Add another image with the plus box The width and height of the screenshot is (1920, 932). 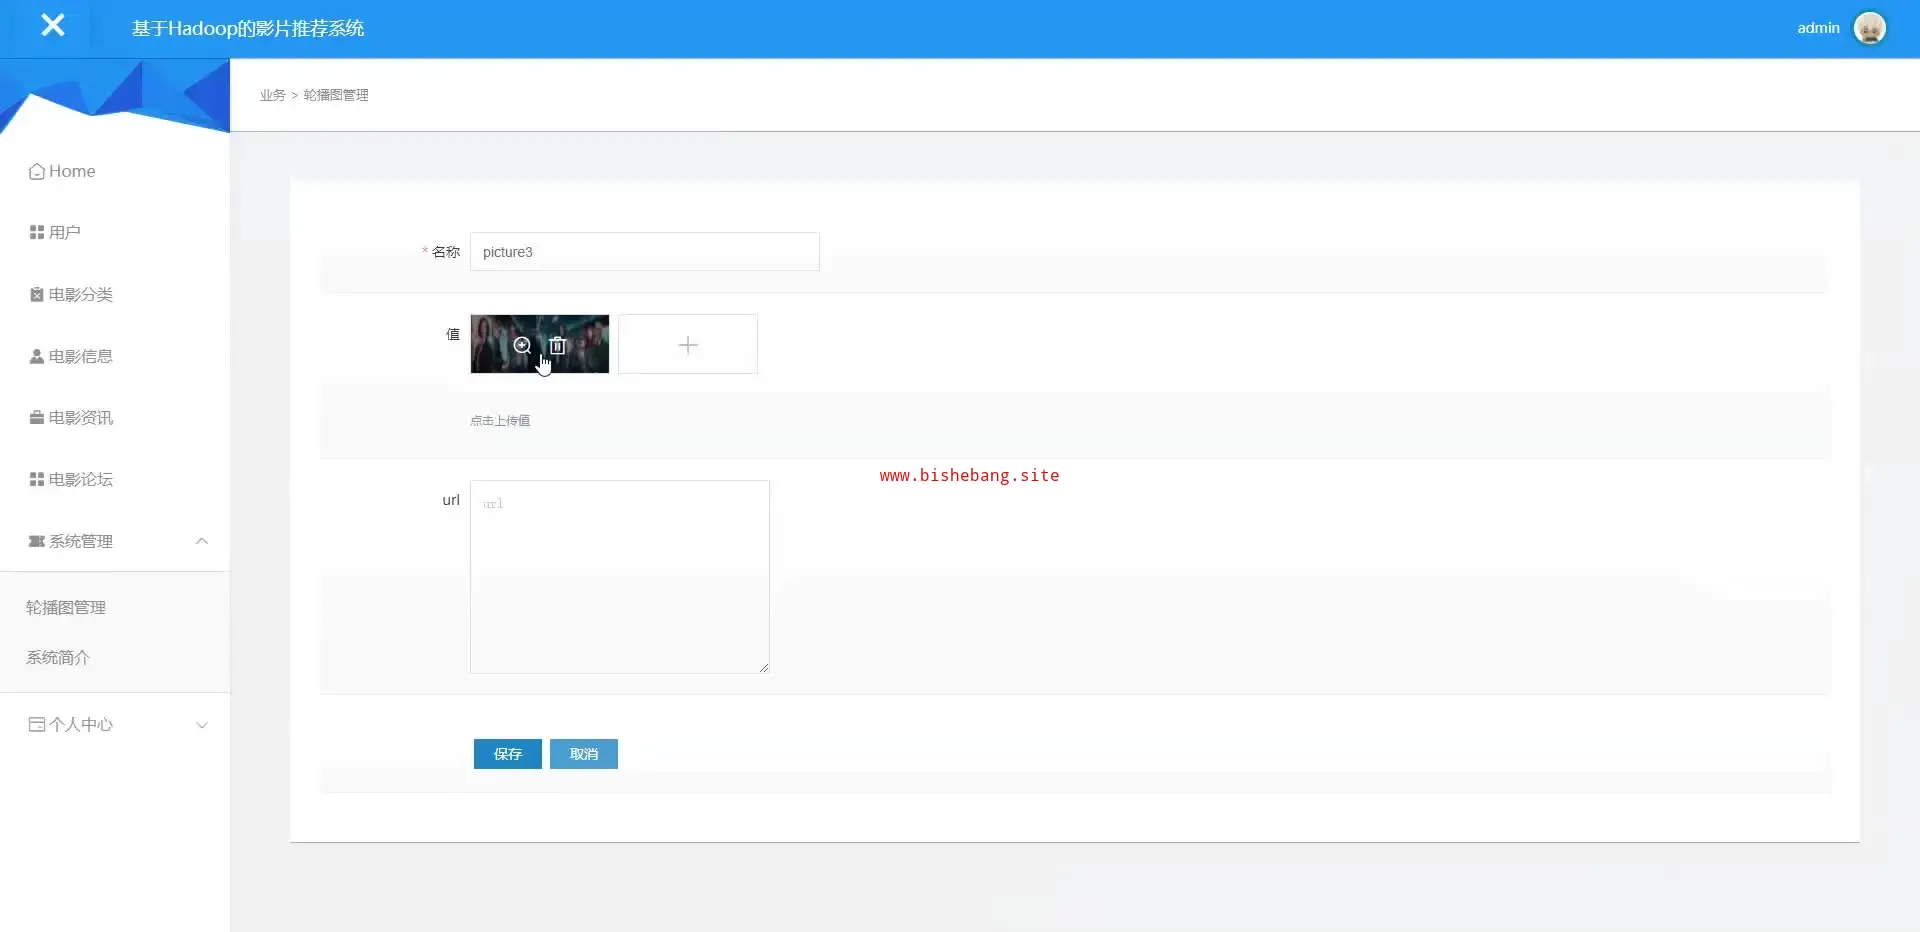click(688, 345)
